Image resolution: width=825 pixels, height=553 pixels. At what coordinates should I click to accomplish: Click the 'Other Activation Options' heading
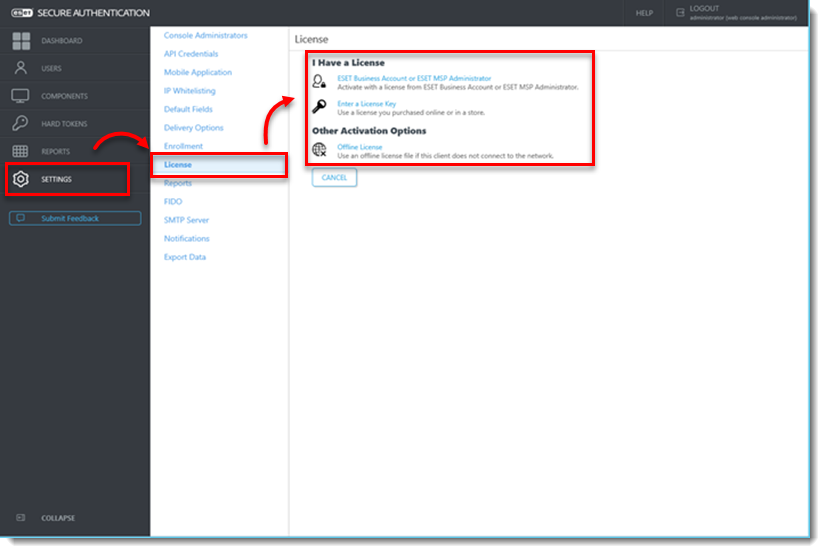tap(369, 130)
